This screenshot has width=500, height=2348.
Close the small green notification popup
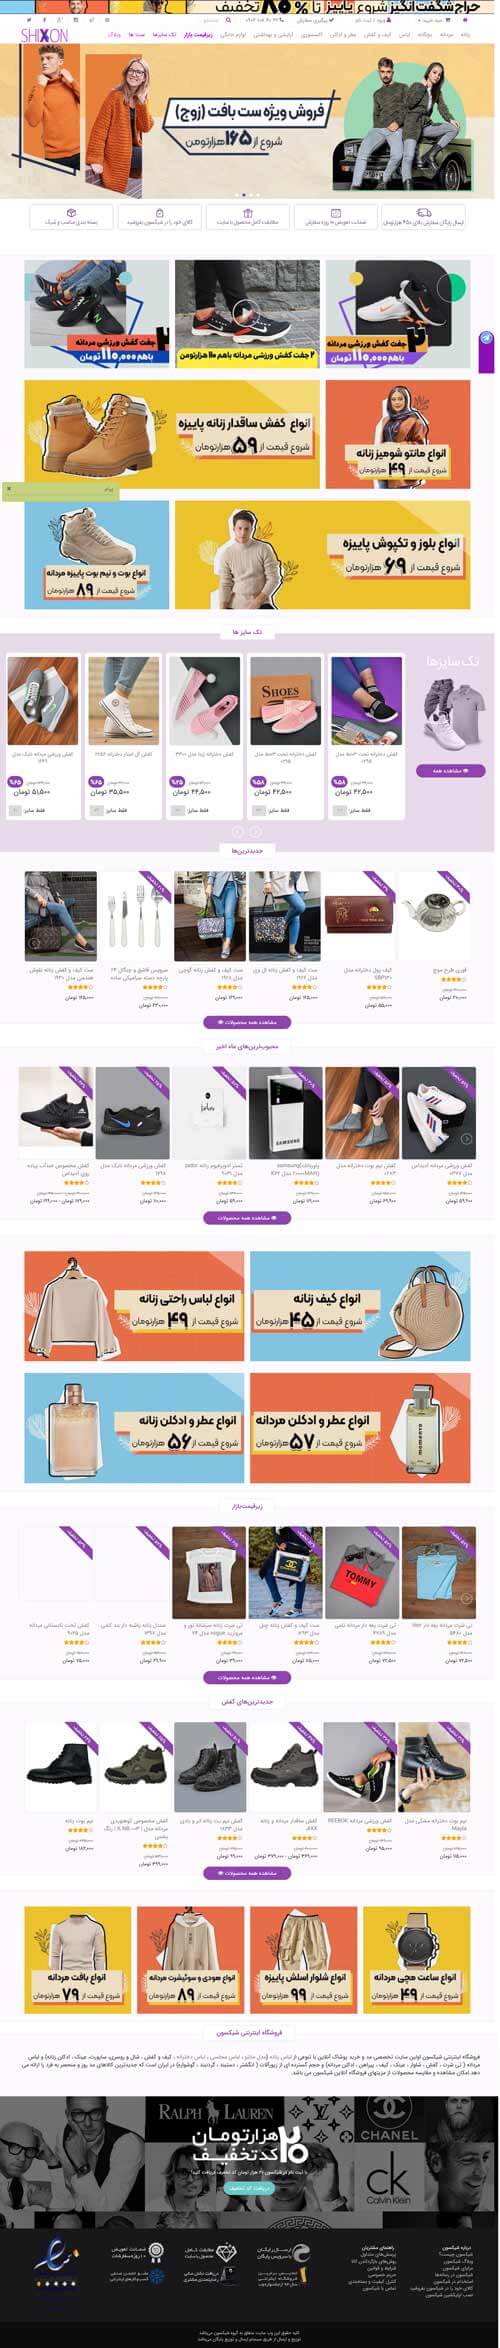(9, 489)
